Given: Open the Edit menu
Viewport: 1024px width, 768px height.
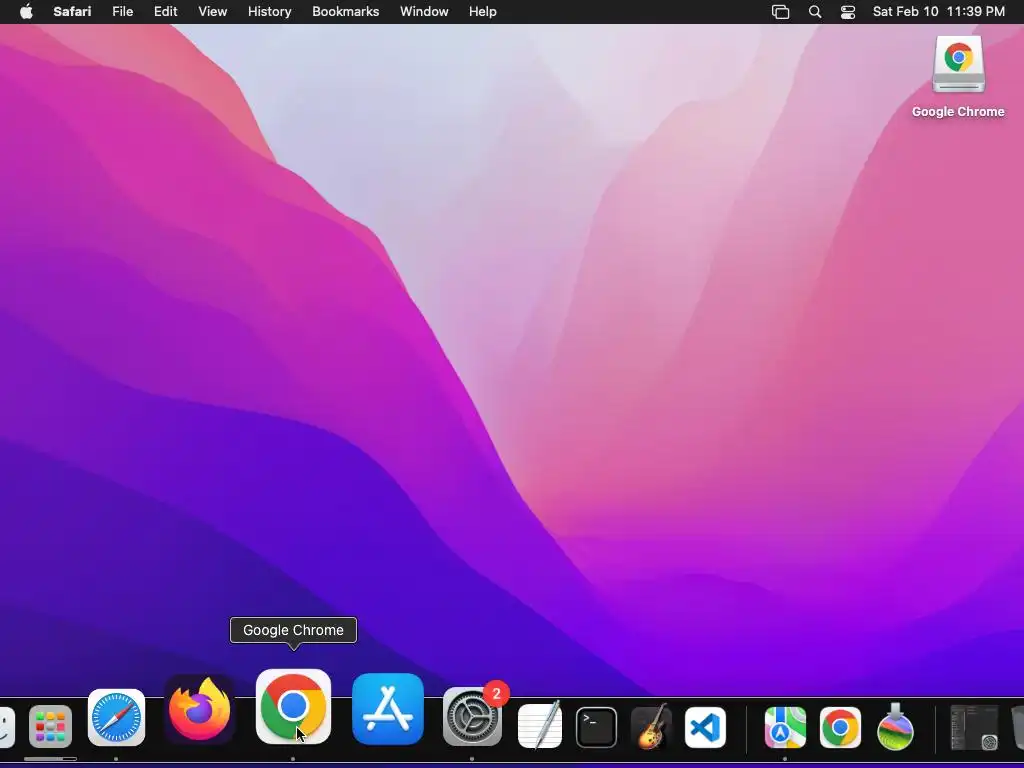Looking at the screenshot, I should coord(165,12).
